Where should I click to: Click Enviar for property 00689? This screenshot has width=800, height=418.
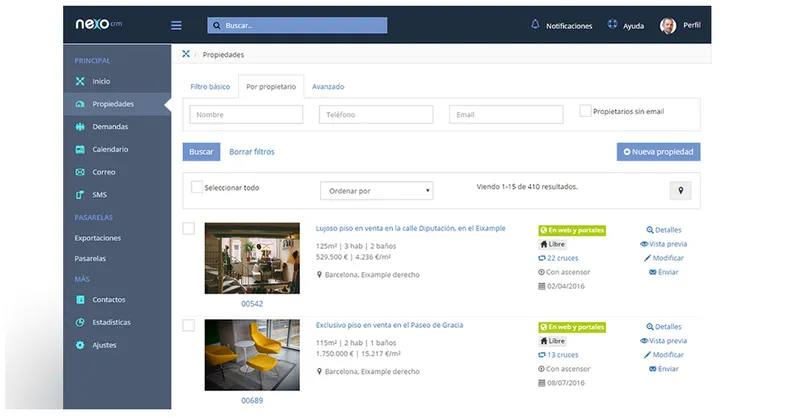[x=664, y=369]
